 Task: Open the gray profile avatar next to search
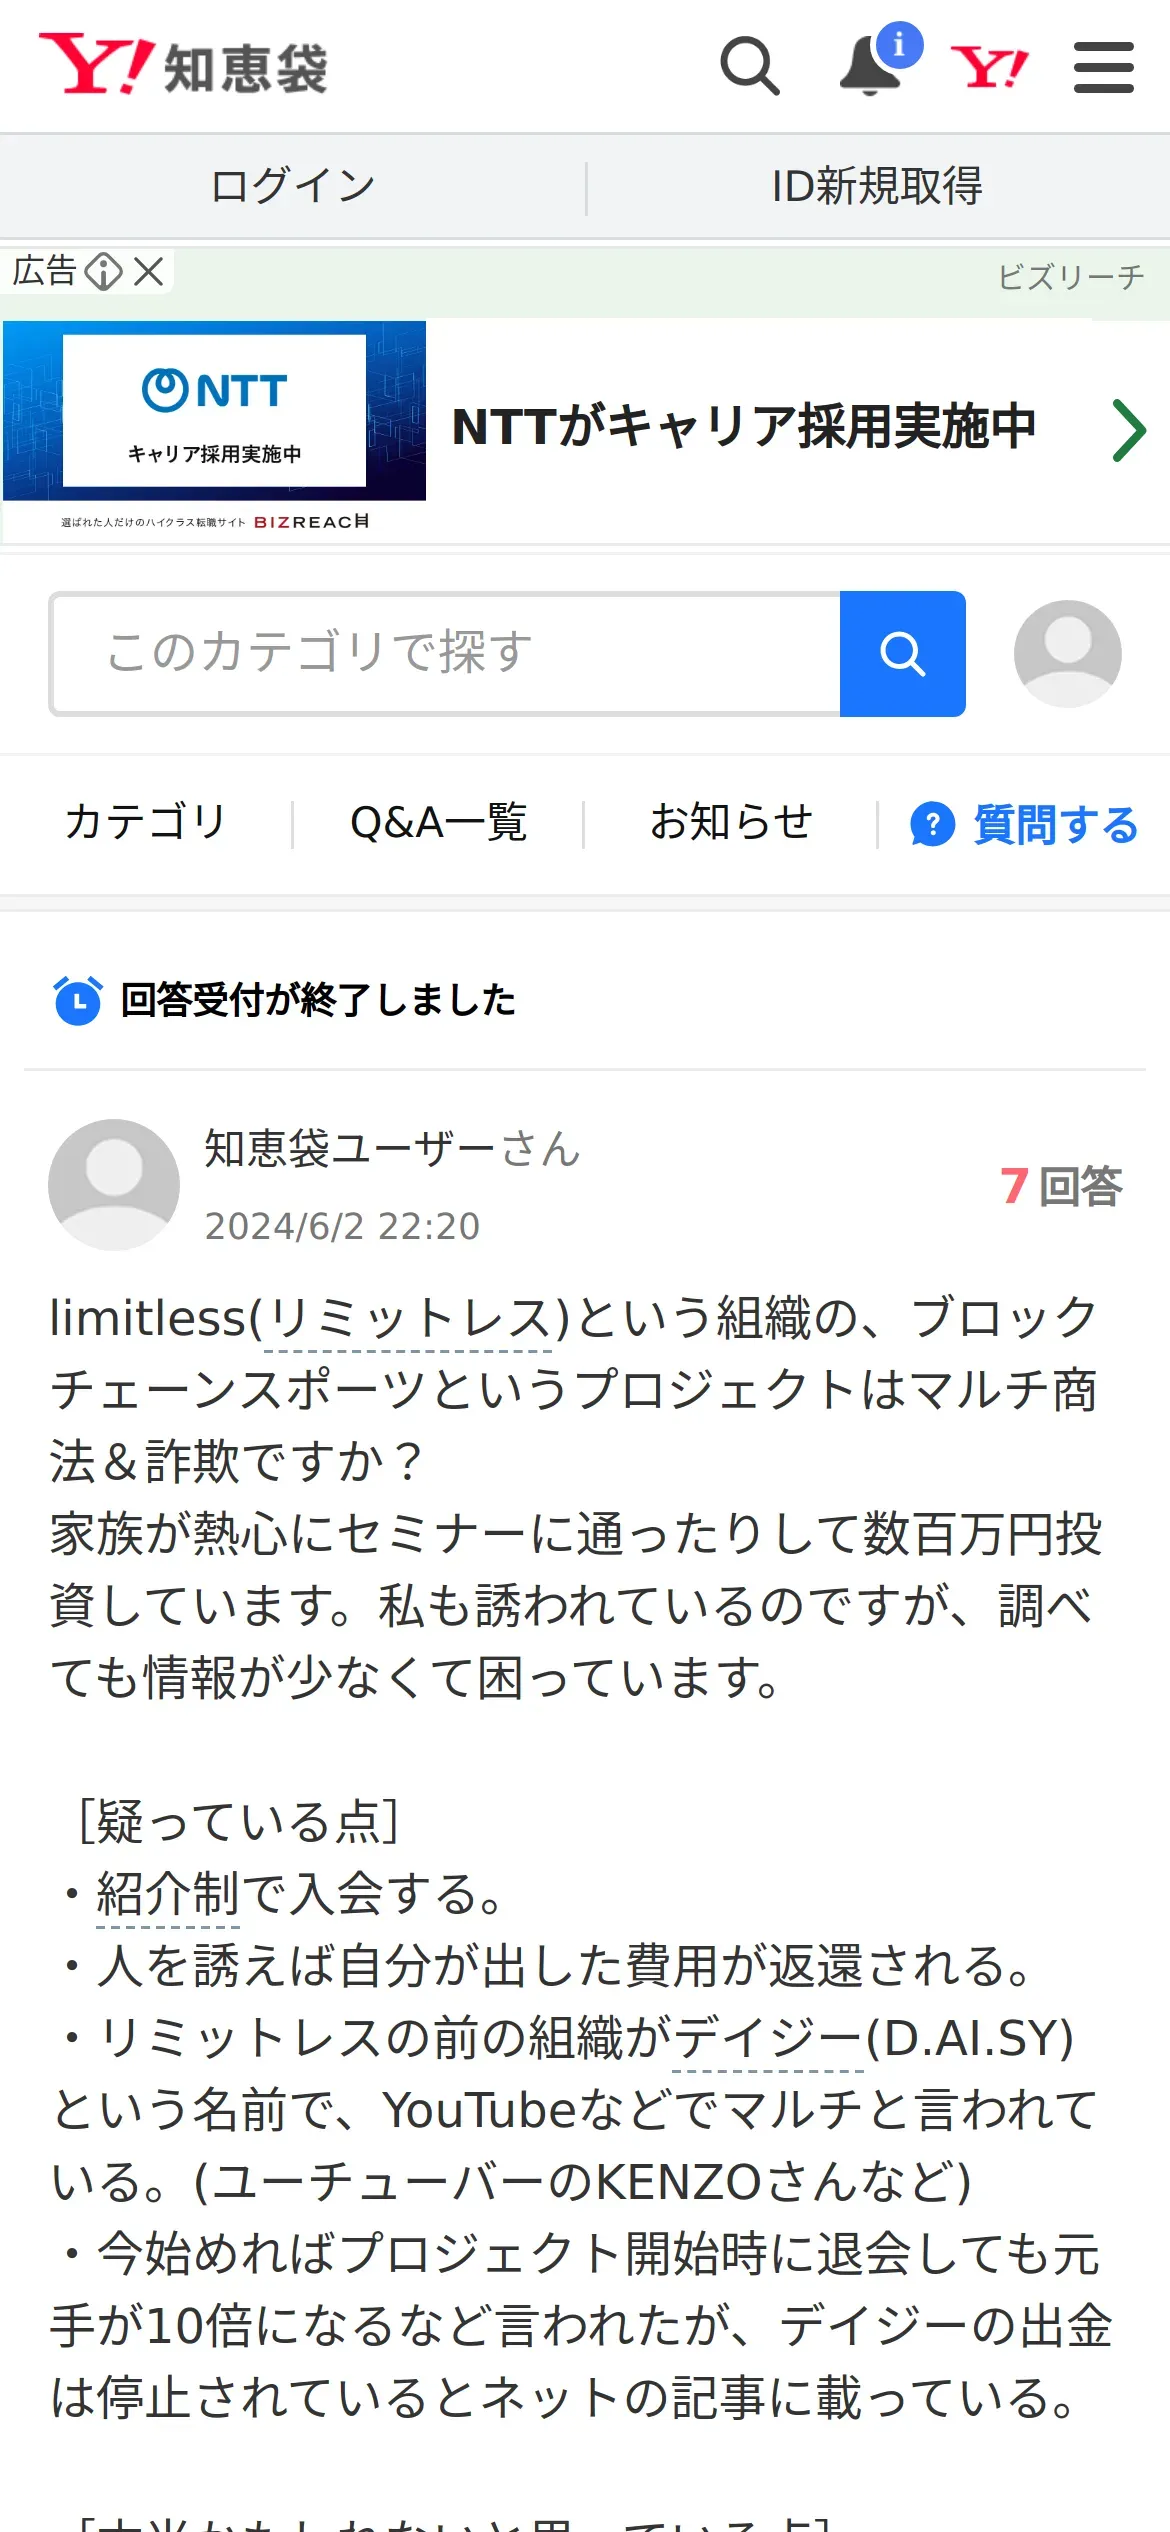coord(1068,654)
